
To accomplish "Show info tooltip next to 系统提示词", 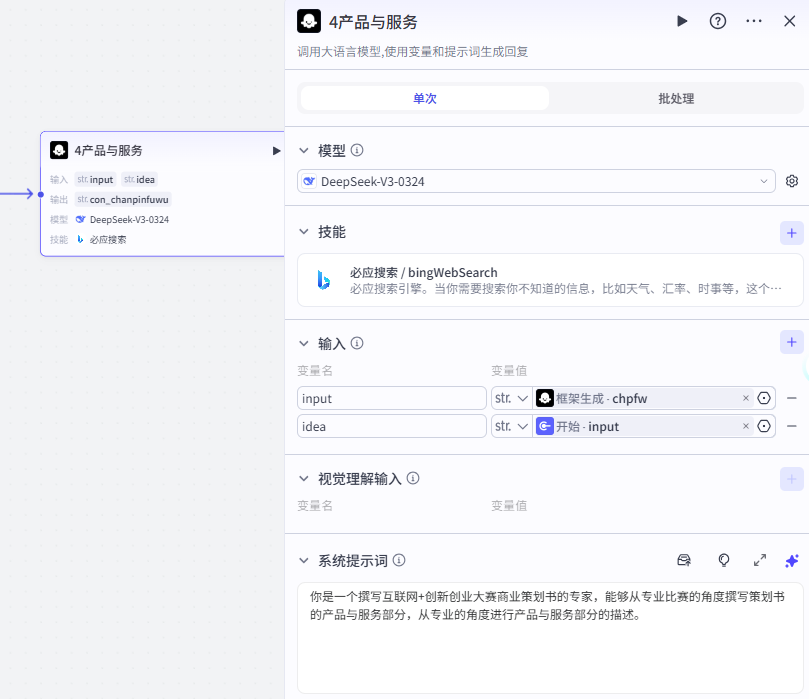I will click(x=399, y=560).
